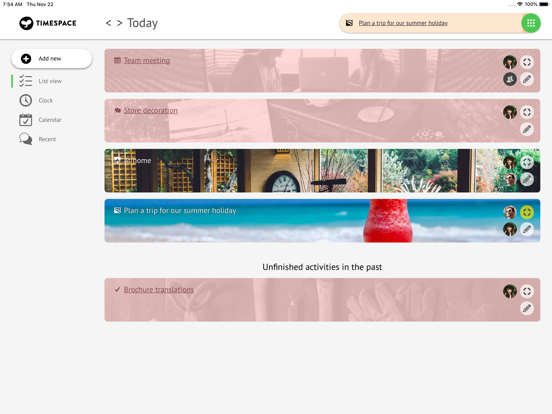Click Store decoration owner avatar
552x414 pixels.
(x=510, y=112)
